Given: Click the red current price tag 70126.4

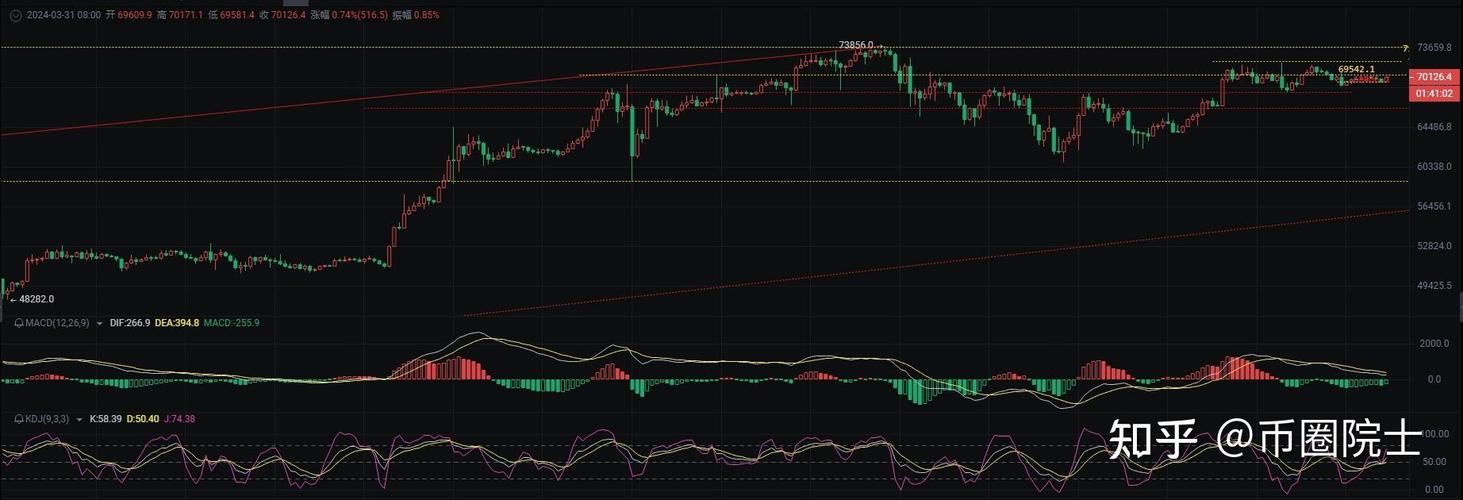Looking at the screenshot, I should click(x=1434, y=77).
